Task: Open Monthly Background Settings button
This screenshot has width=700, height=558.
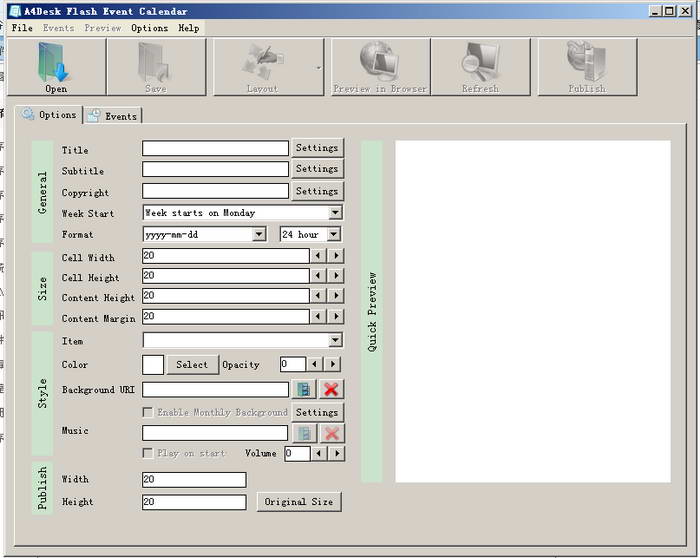Action: click(x=317, y=412)
